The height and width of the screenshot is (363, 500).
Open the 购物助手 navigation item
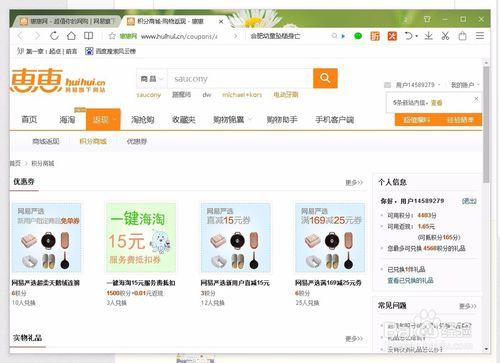282,119
